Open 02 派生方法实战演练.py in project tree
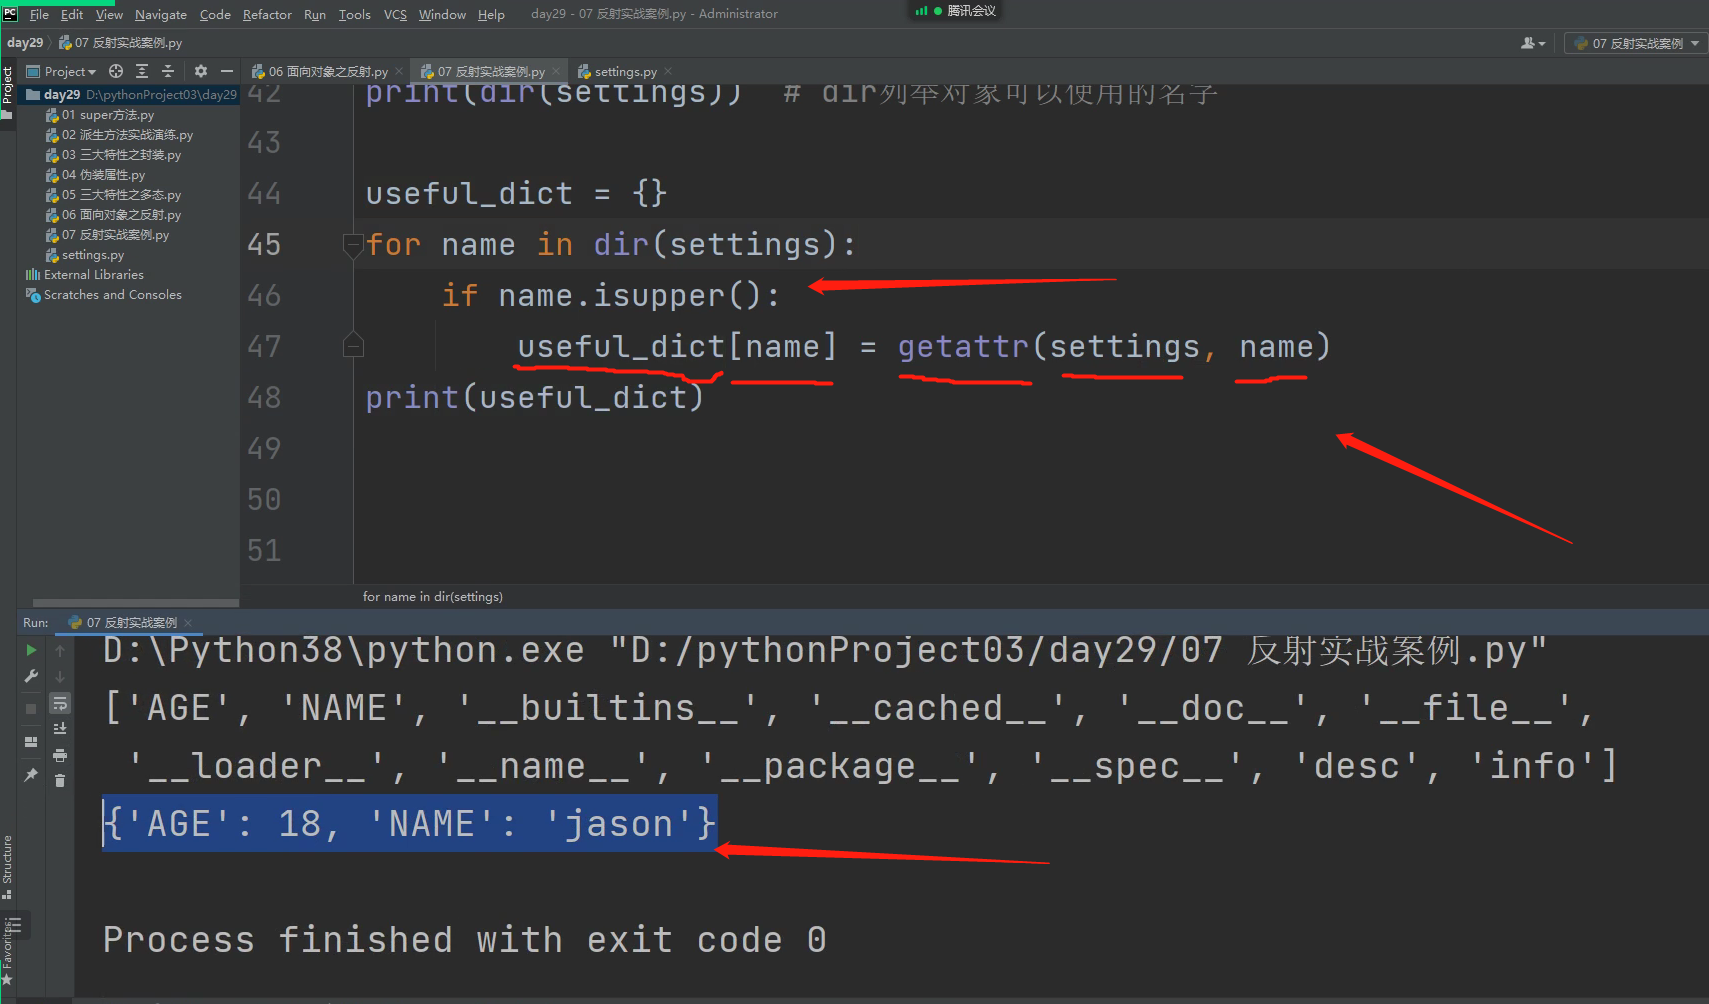The width and height of the screenshot is (1709, 1004). coord(120,135)
